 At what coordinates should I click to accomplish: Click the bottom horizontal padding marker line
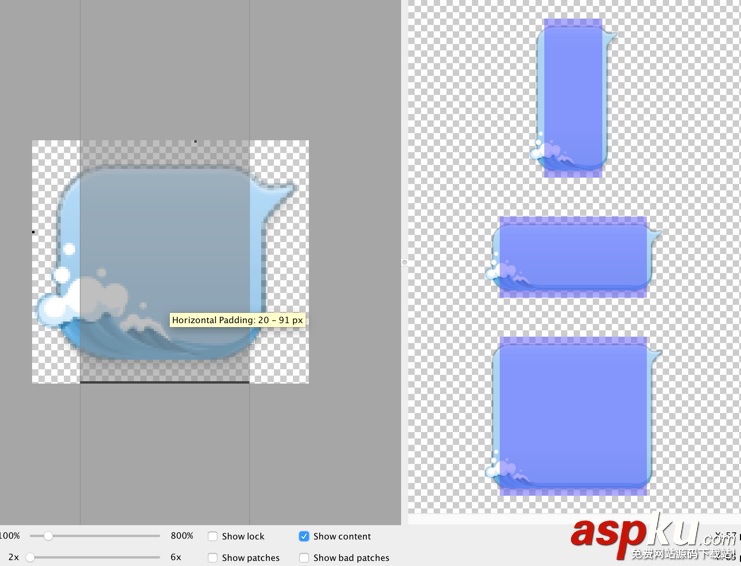pyautogui.click(x=165, y=382)
